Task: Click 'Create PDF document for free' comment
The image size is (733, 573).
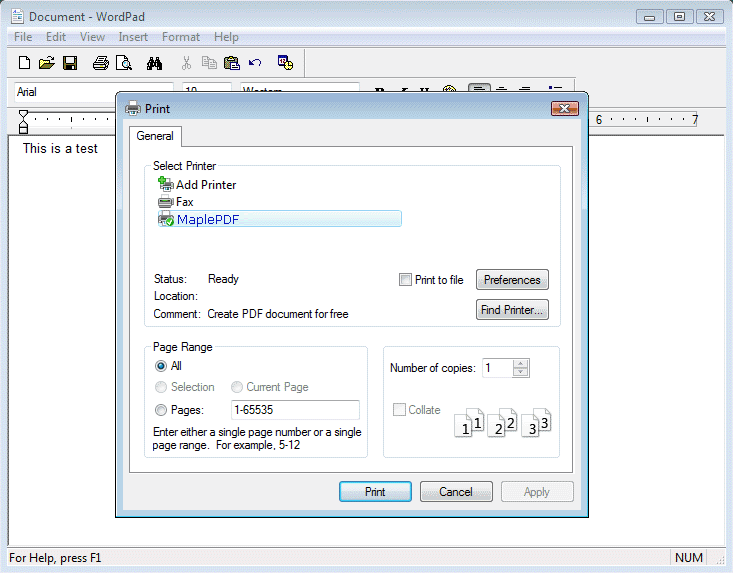Action: (278, 314)
